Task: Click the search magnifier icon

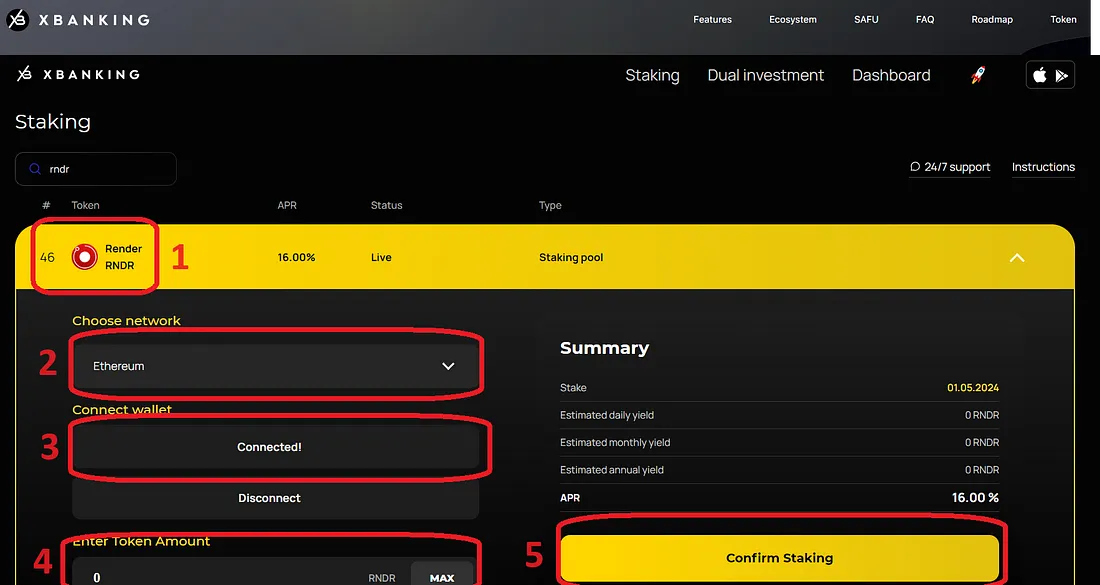Action: (34, 169)
